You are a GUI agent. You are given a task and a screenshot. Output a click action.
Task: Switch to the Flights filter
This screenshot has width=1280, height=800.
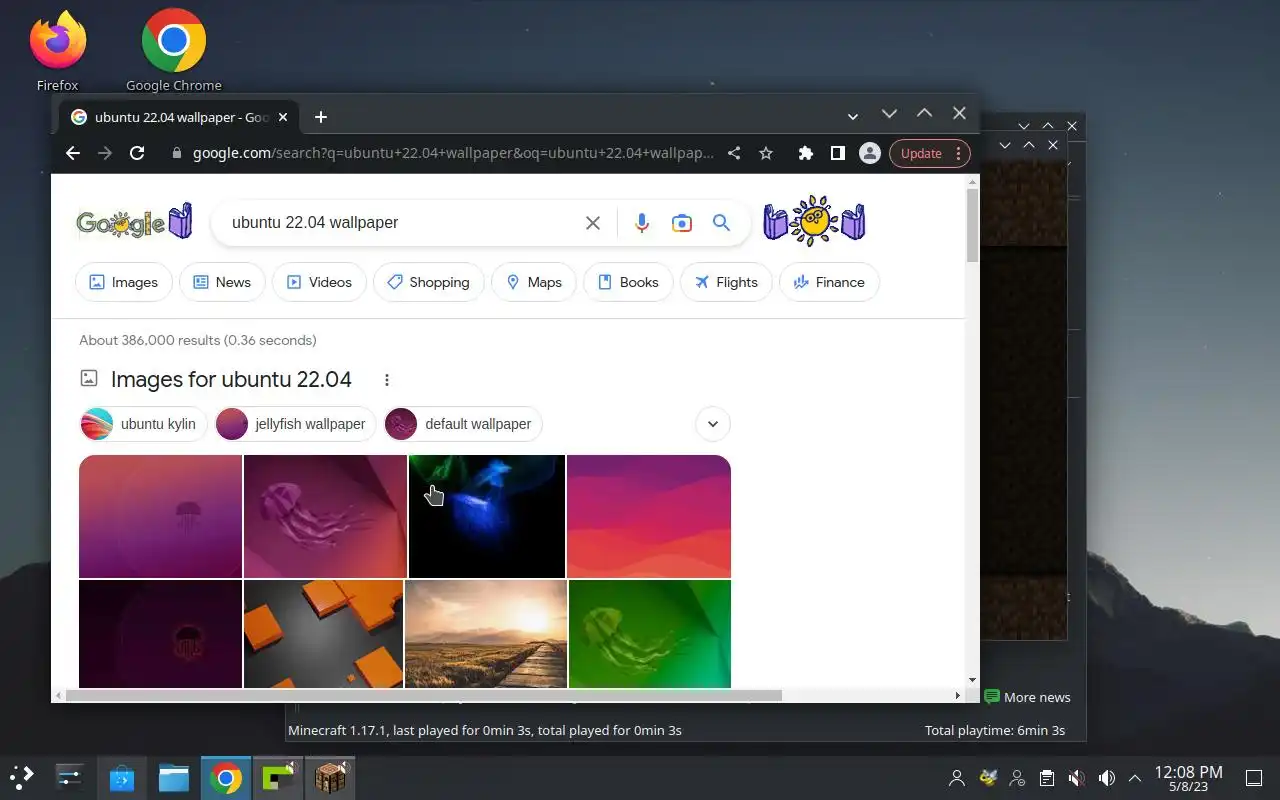[726, 282]
